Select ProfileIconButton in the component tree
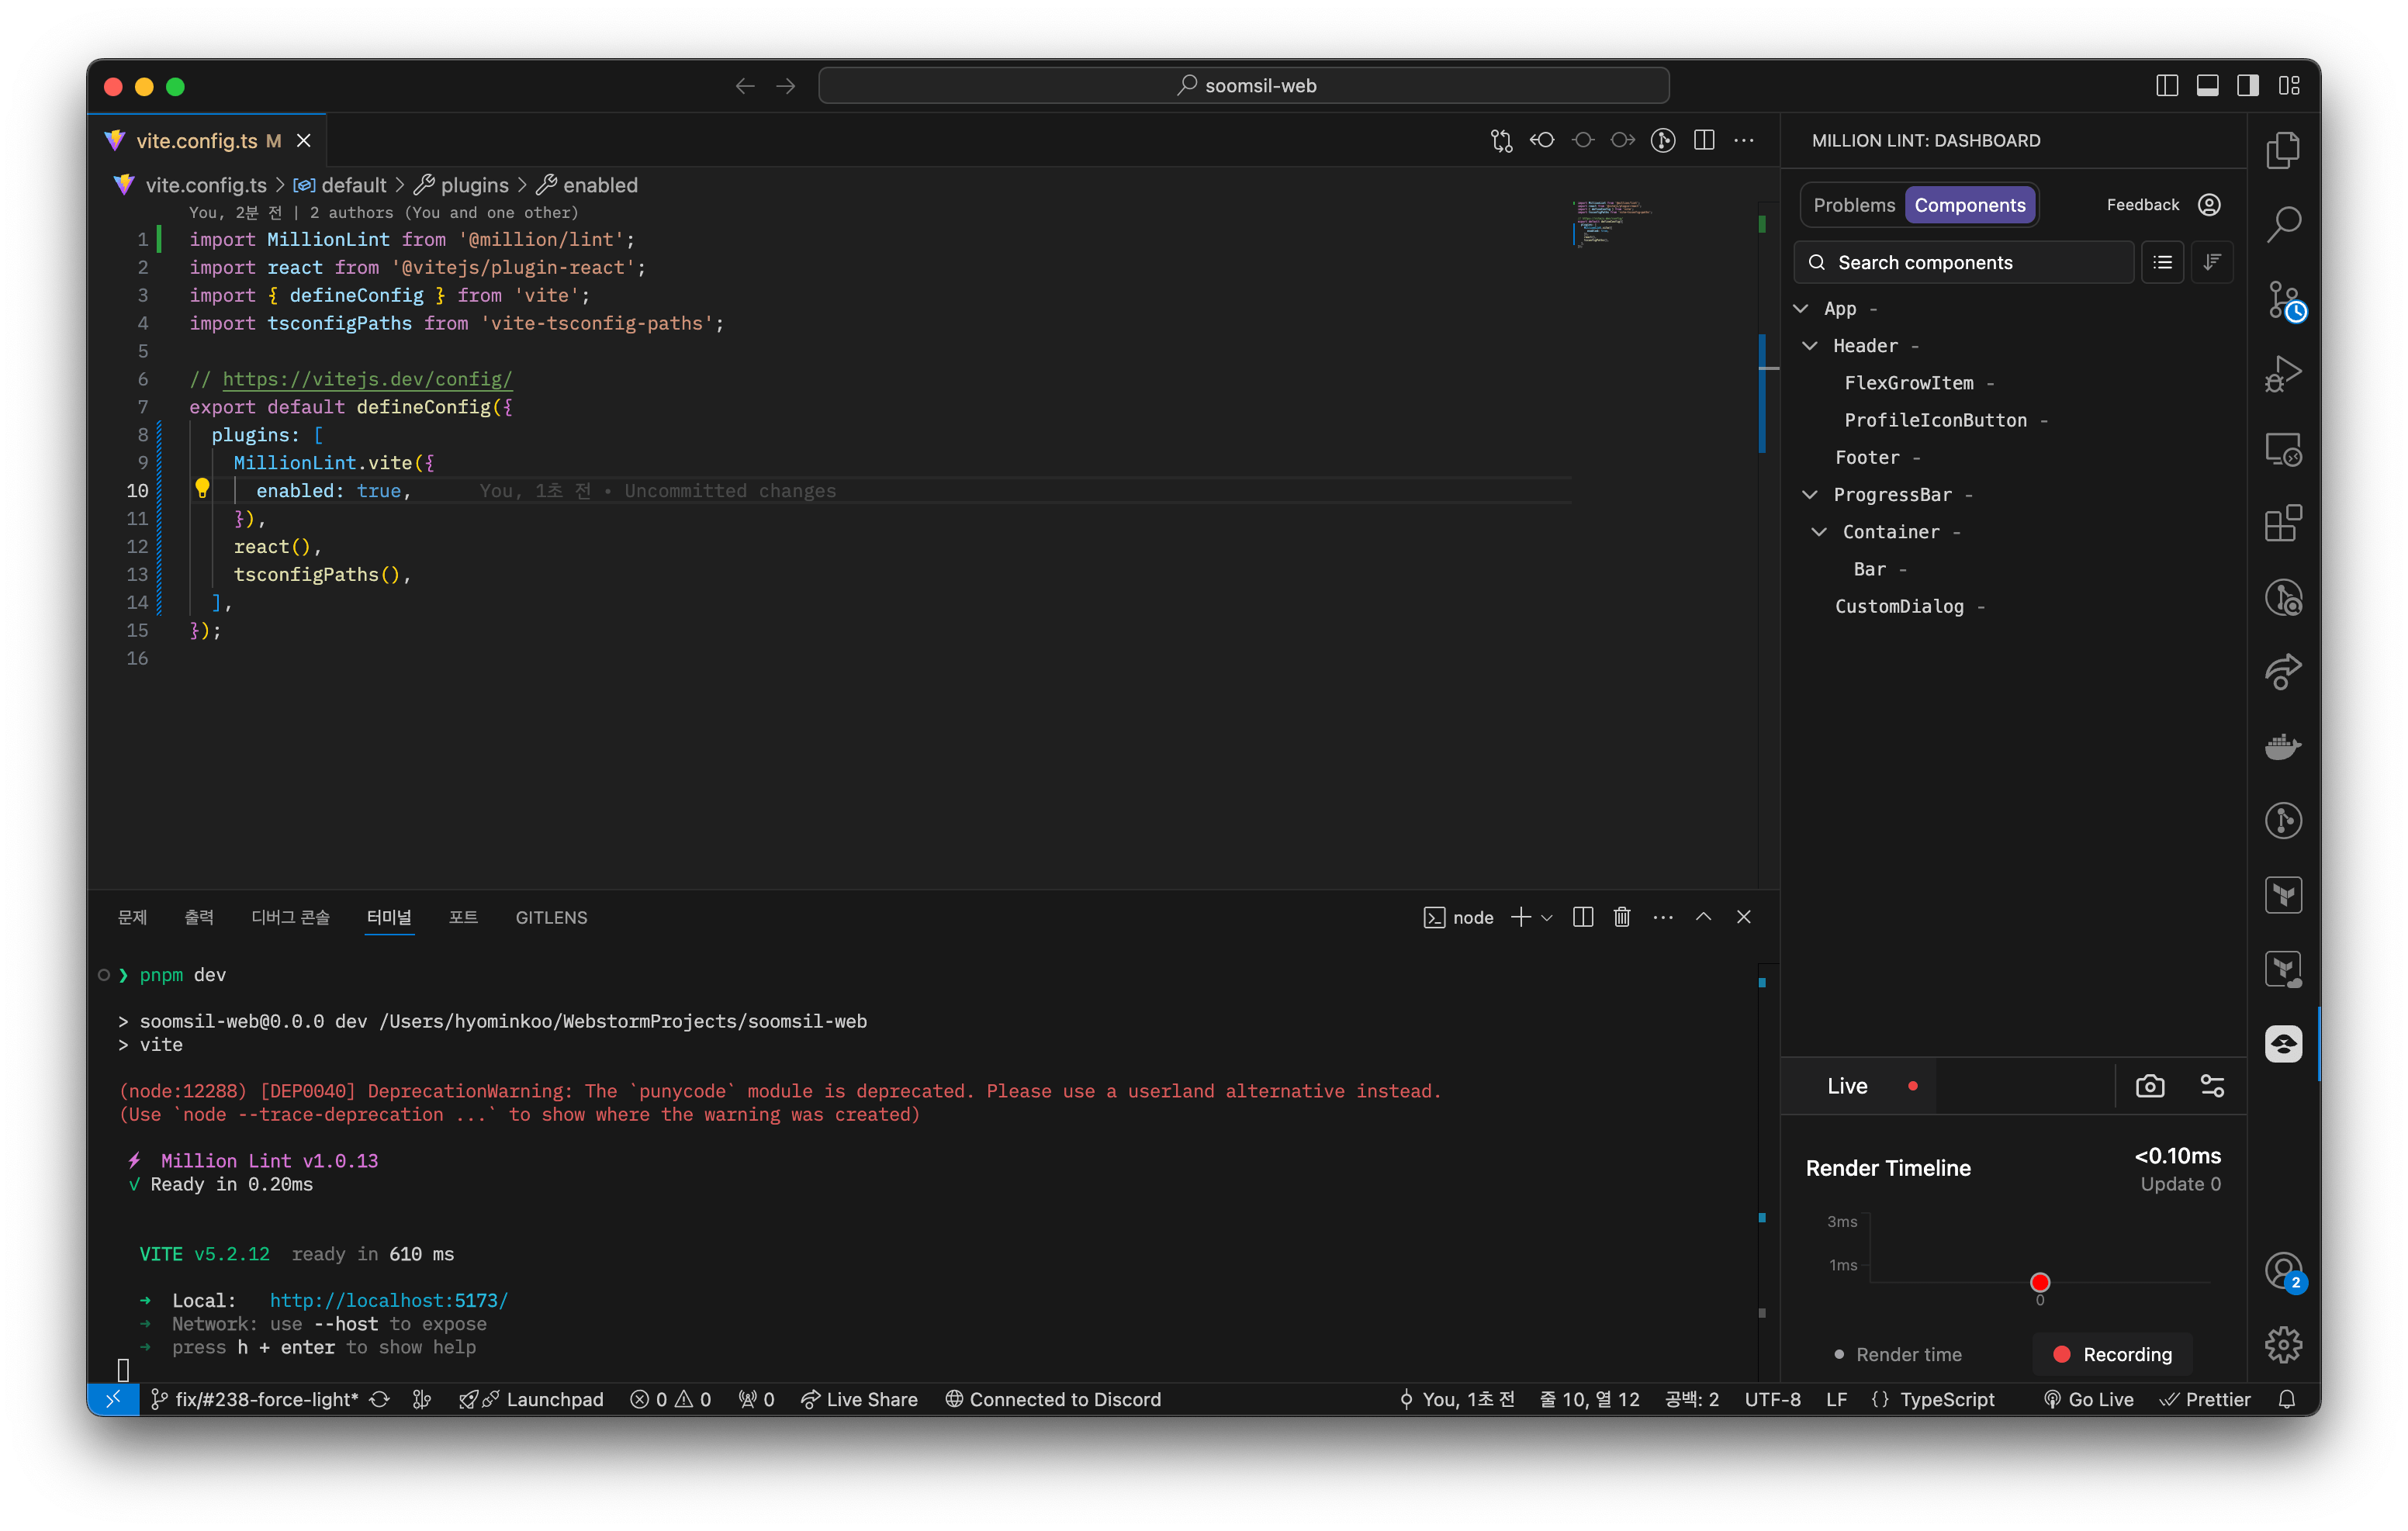 1935,420
